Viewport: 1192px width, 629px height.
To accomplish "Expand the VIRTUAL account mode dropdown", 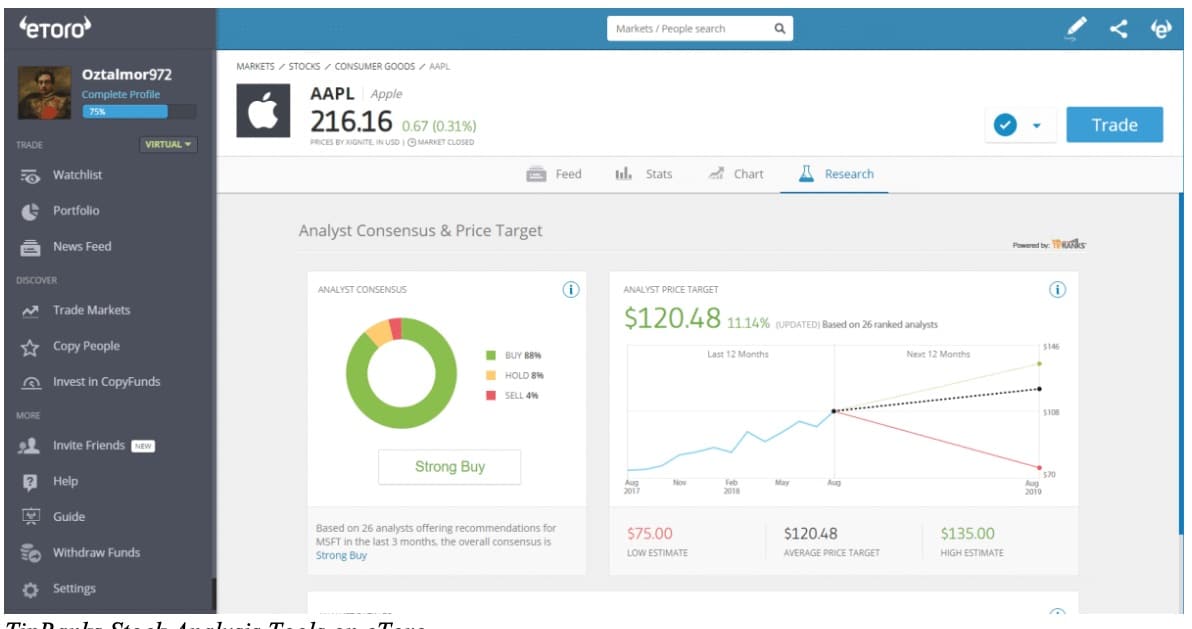I will (x=169, y=144).
